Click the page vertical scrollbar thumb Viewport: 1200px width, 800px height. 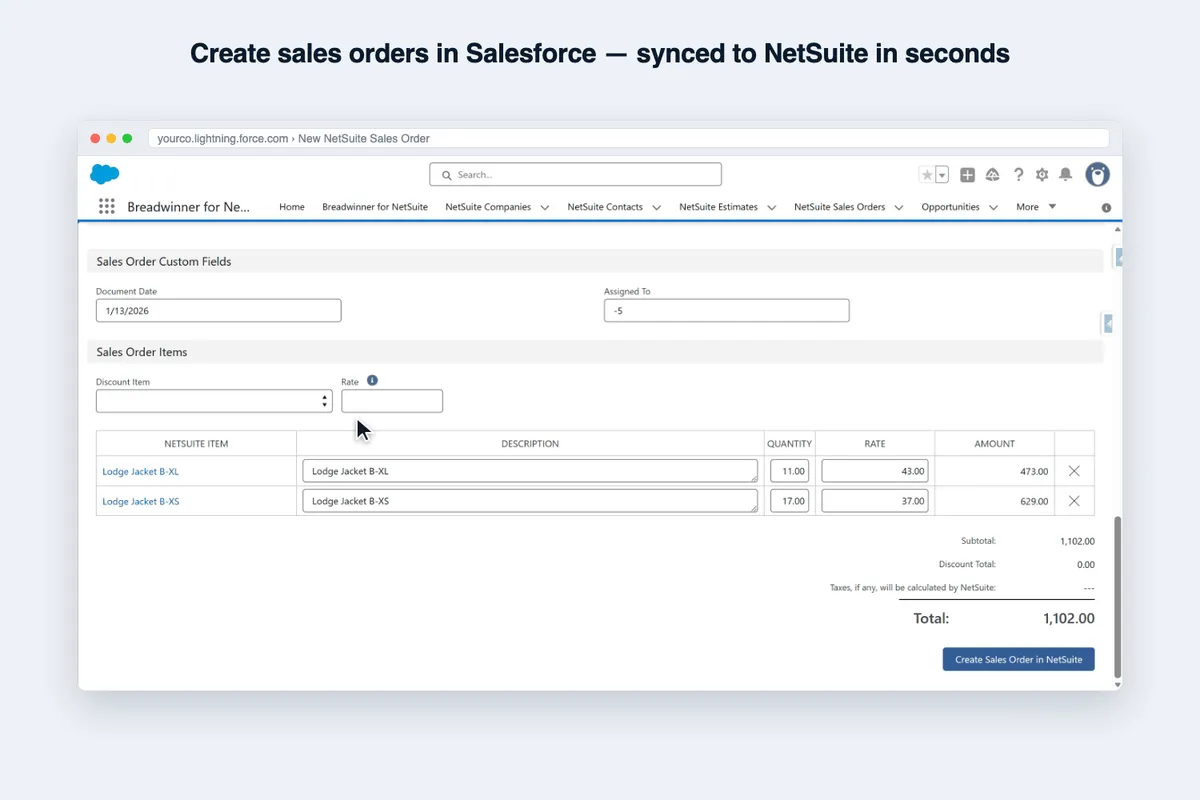tap(1117, 597)
